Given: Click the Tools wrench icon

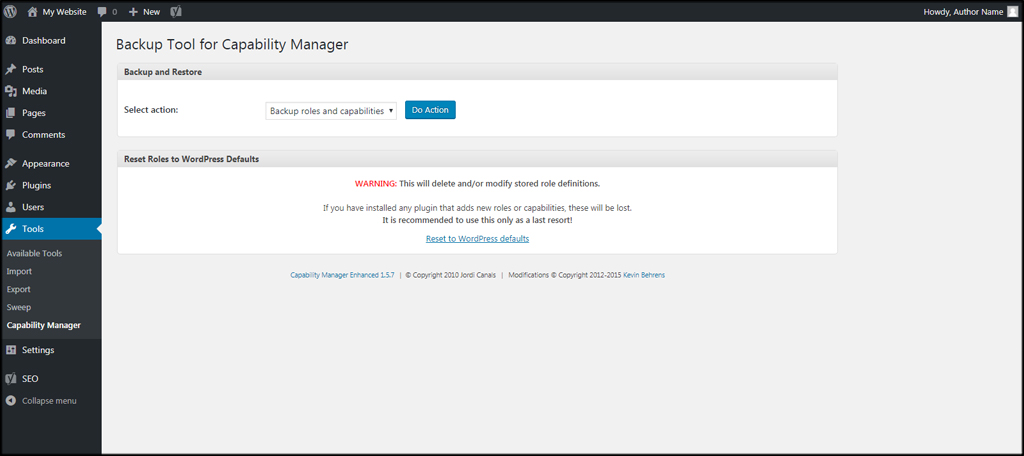Looking at the screenshot, I should pyautogui.click(x=10, y=229).
